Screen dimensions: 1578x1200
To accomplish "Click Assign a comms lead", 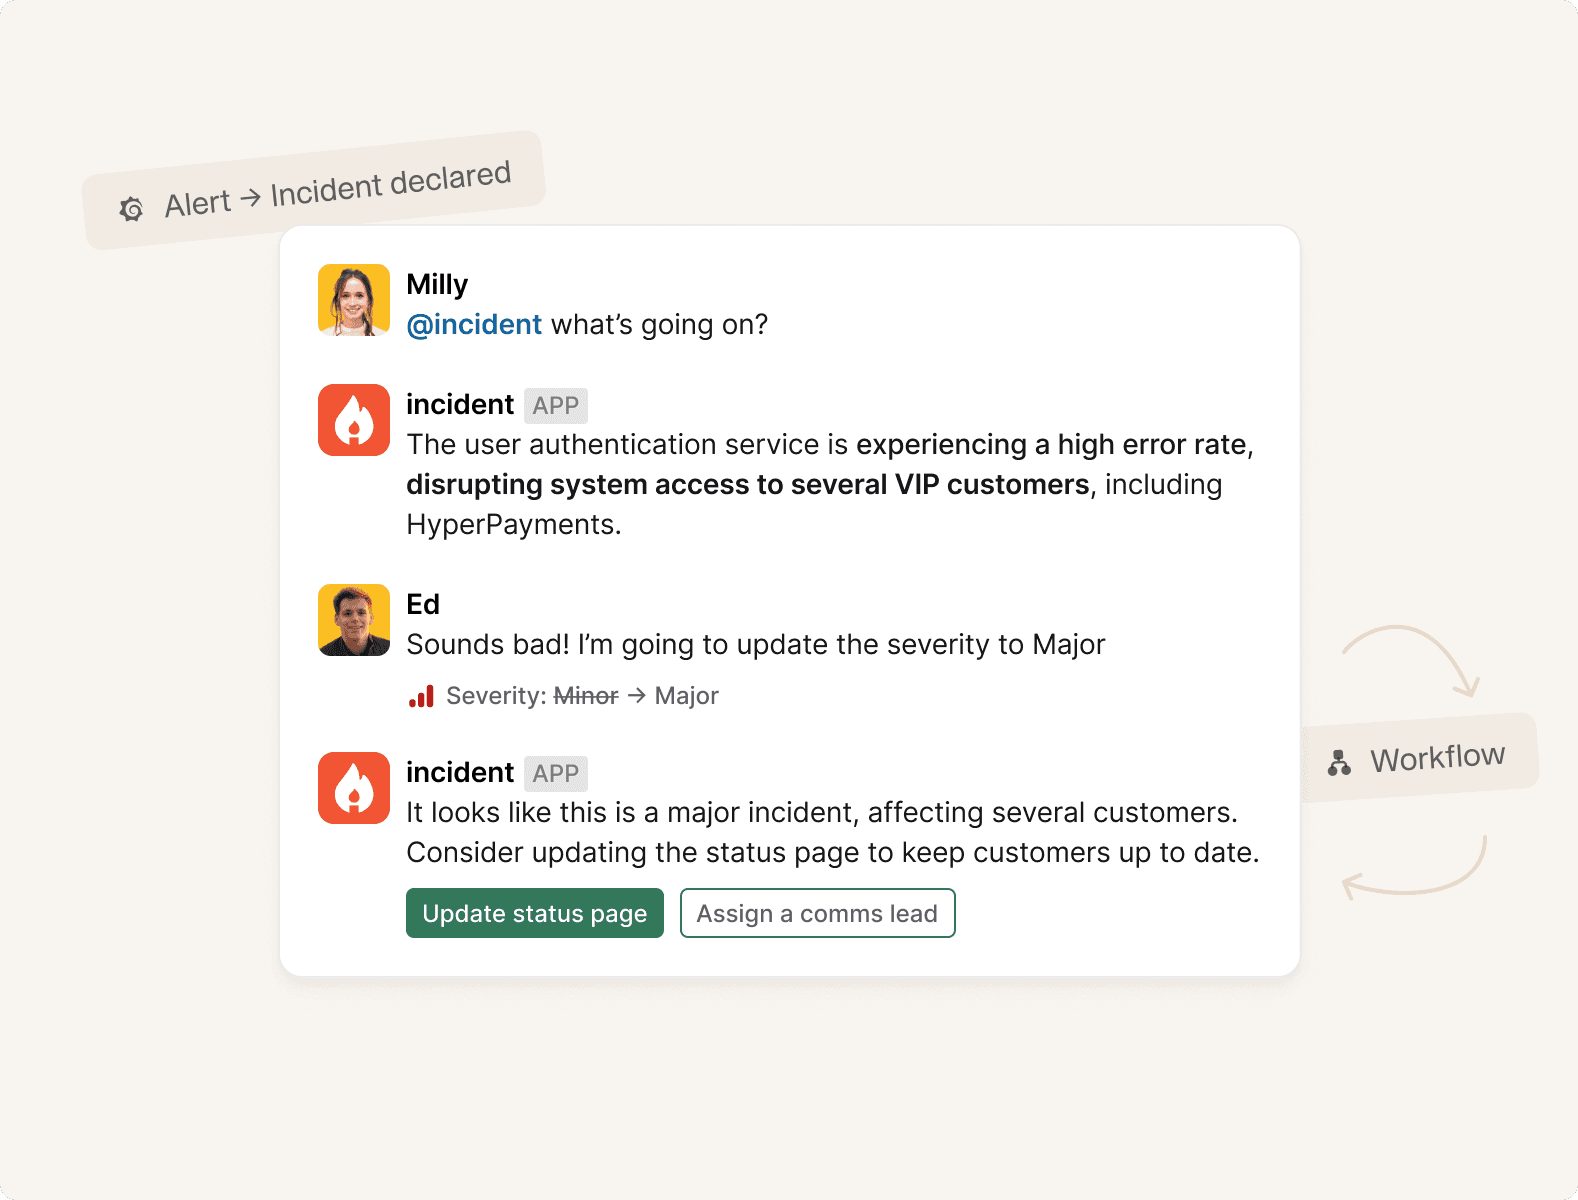I will coord(817,913).
